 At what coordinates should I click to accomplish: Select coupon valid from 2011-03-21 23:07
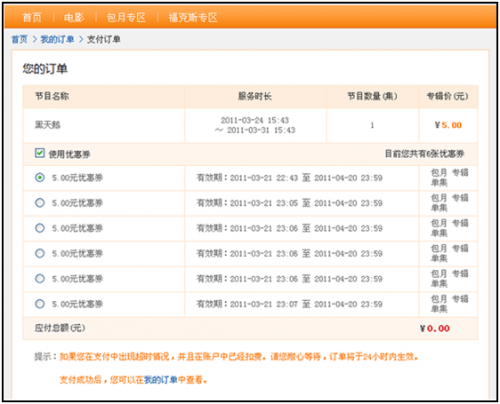click(40, 304)
